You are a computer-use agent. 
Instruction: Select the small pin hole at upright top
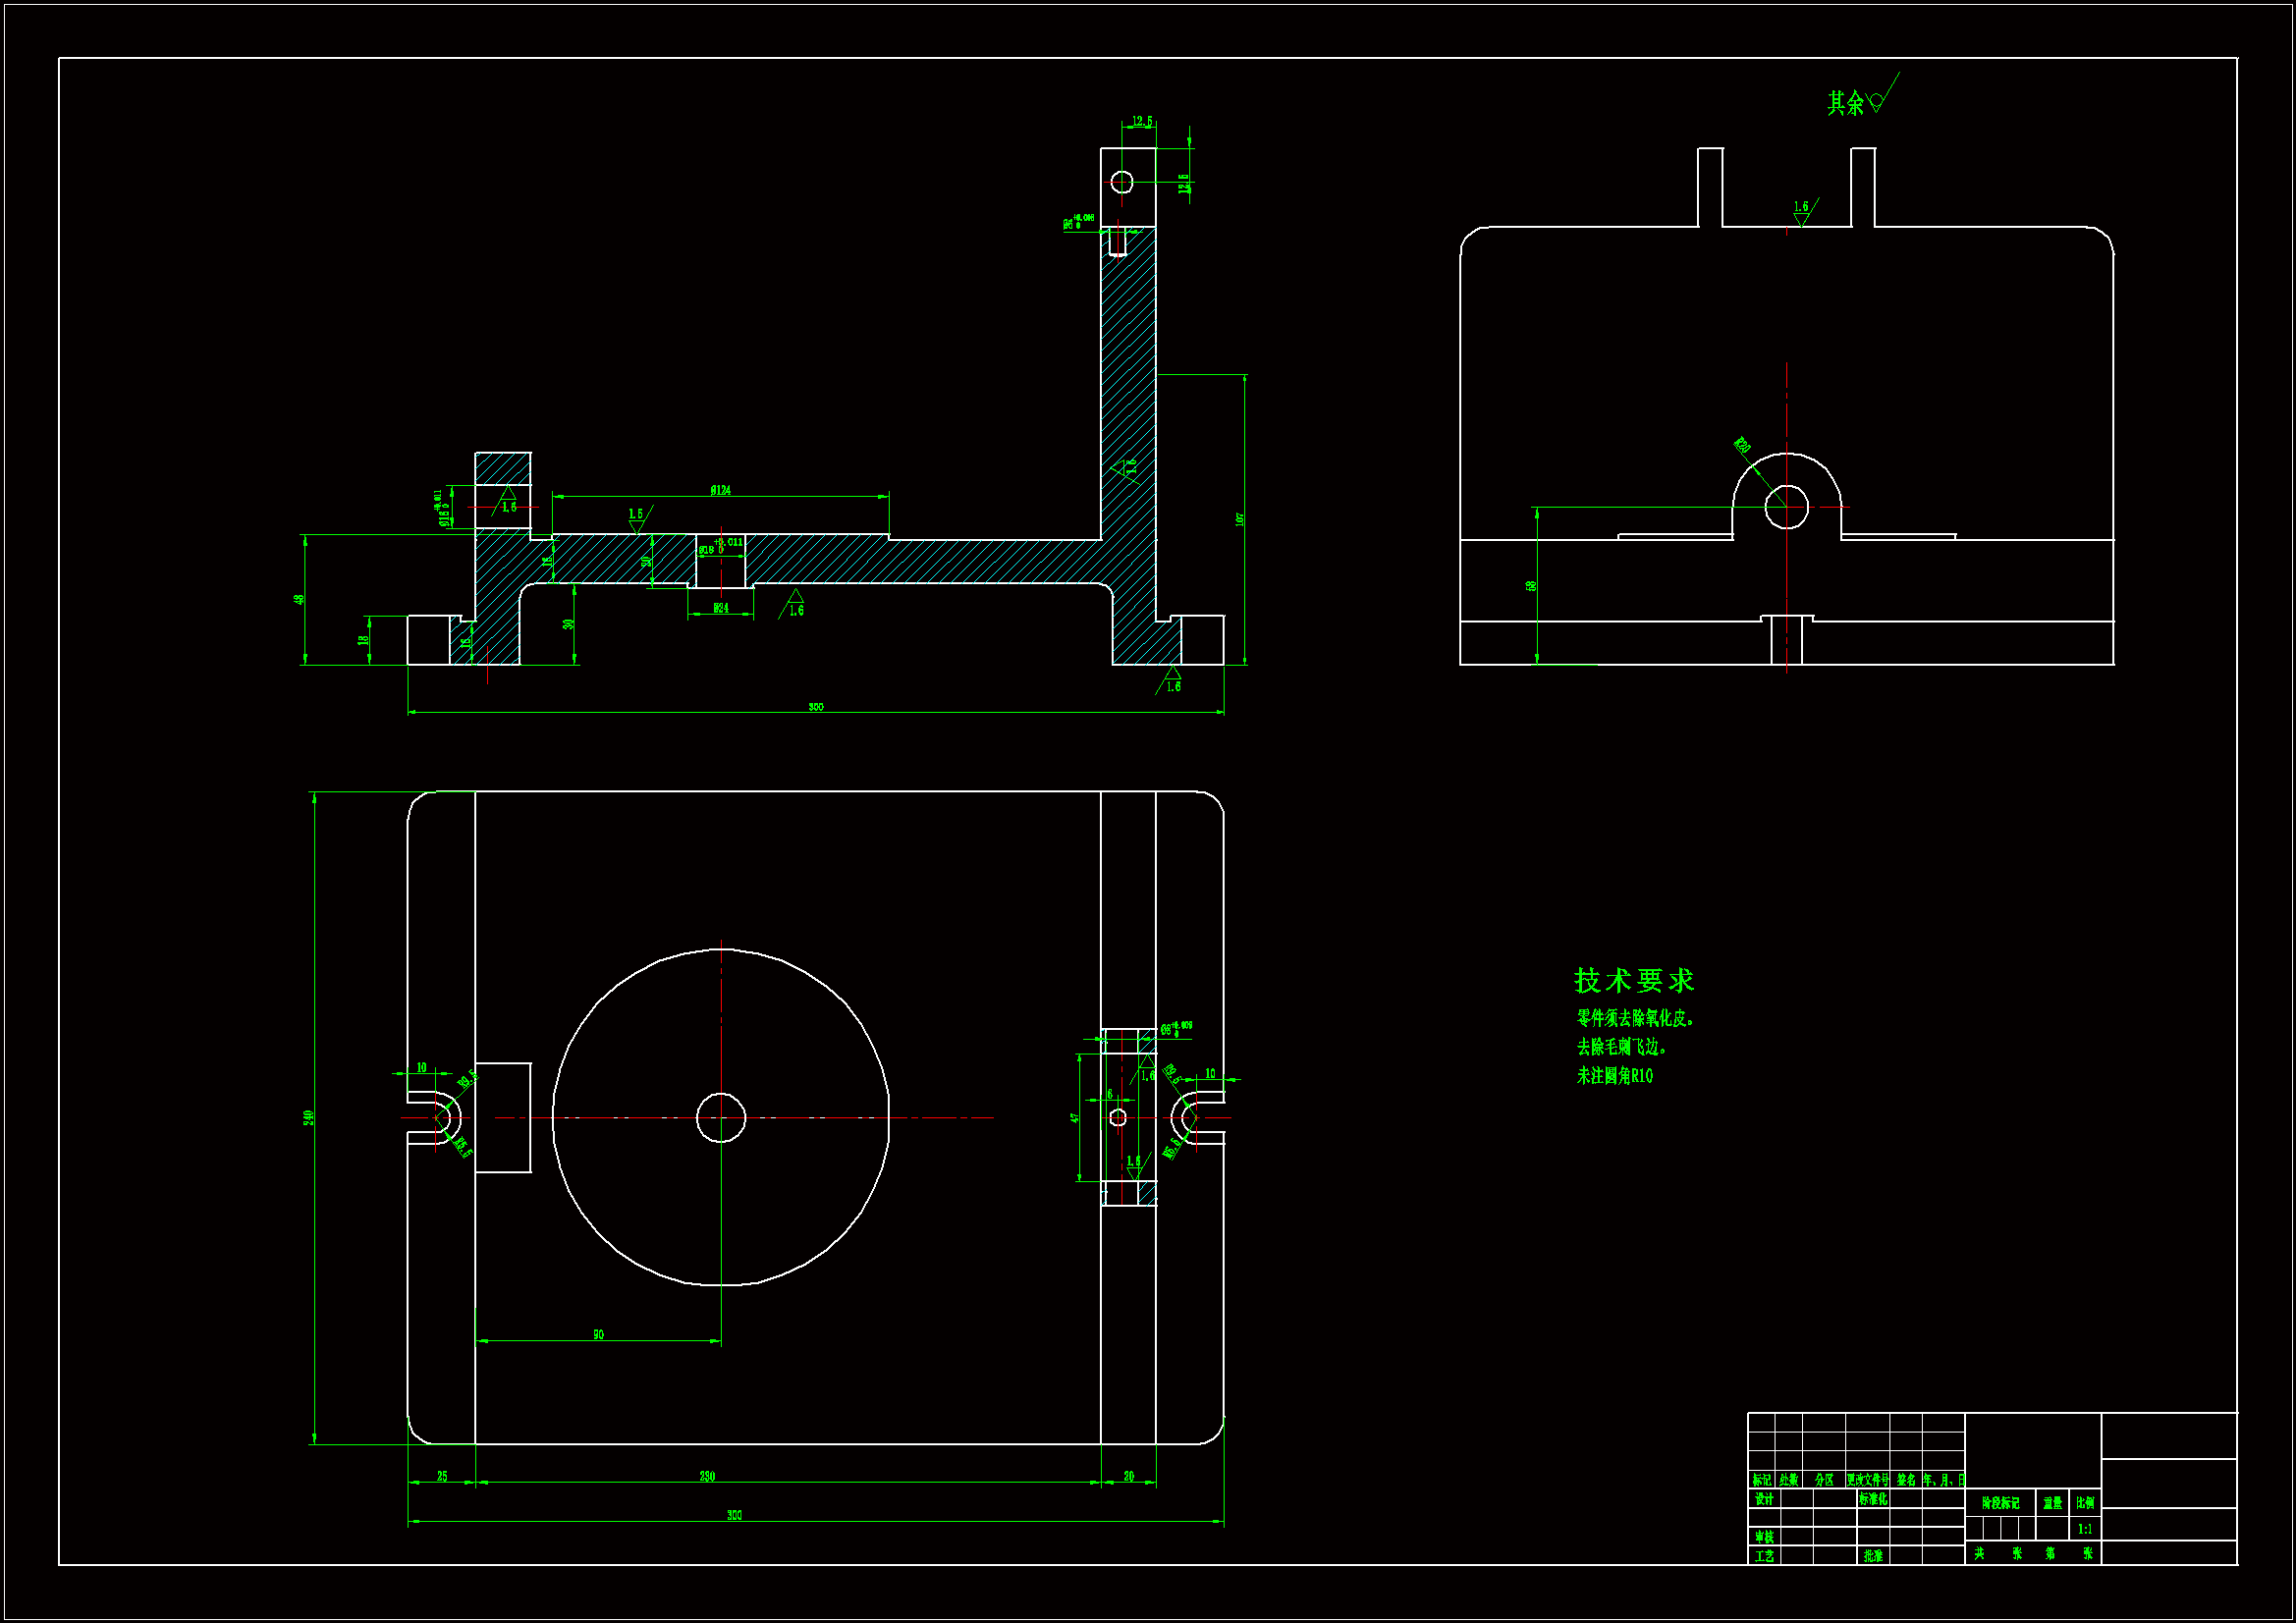[x=1122, y=182]
